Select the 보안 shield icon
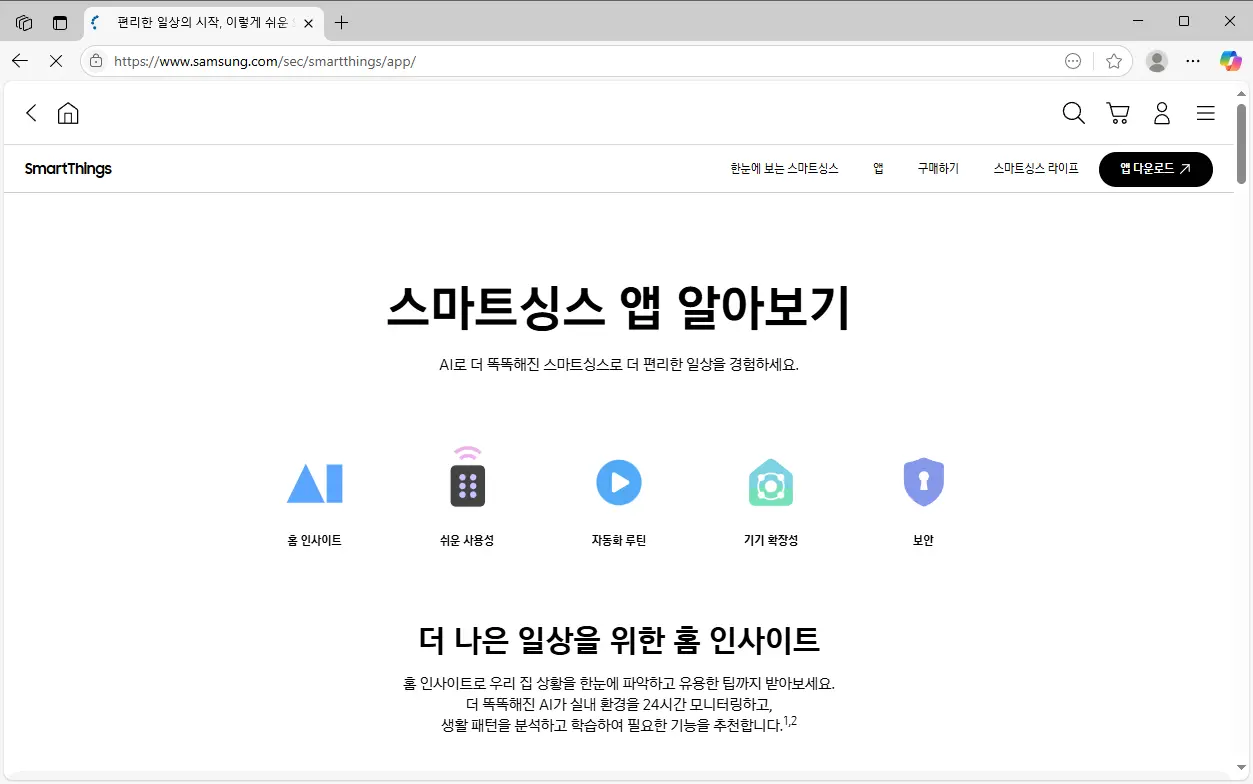 (923, 483)
